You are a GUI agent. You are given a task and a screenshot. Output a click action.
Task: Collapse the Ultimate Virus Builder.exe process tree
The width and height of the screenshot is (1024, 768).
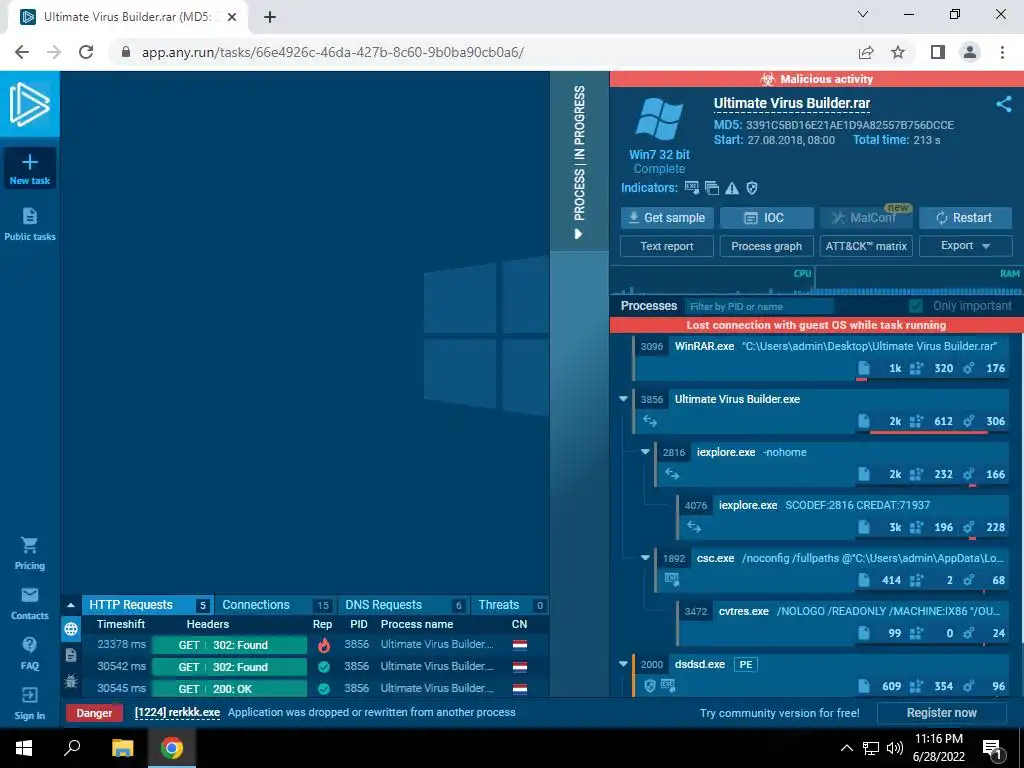(623, 398)
